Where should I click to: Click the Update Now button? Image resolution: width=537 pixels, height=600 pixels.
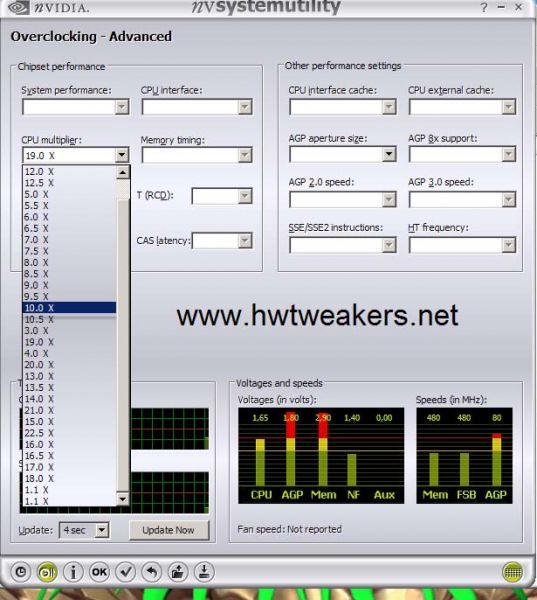point(169,530)
